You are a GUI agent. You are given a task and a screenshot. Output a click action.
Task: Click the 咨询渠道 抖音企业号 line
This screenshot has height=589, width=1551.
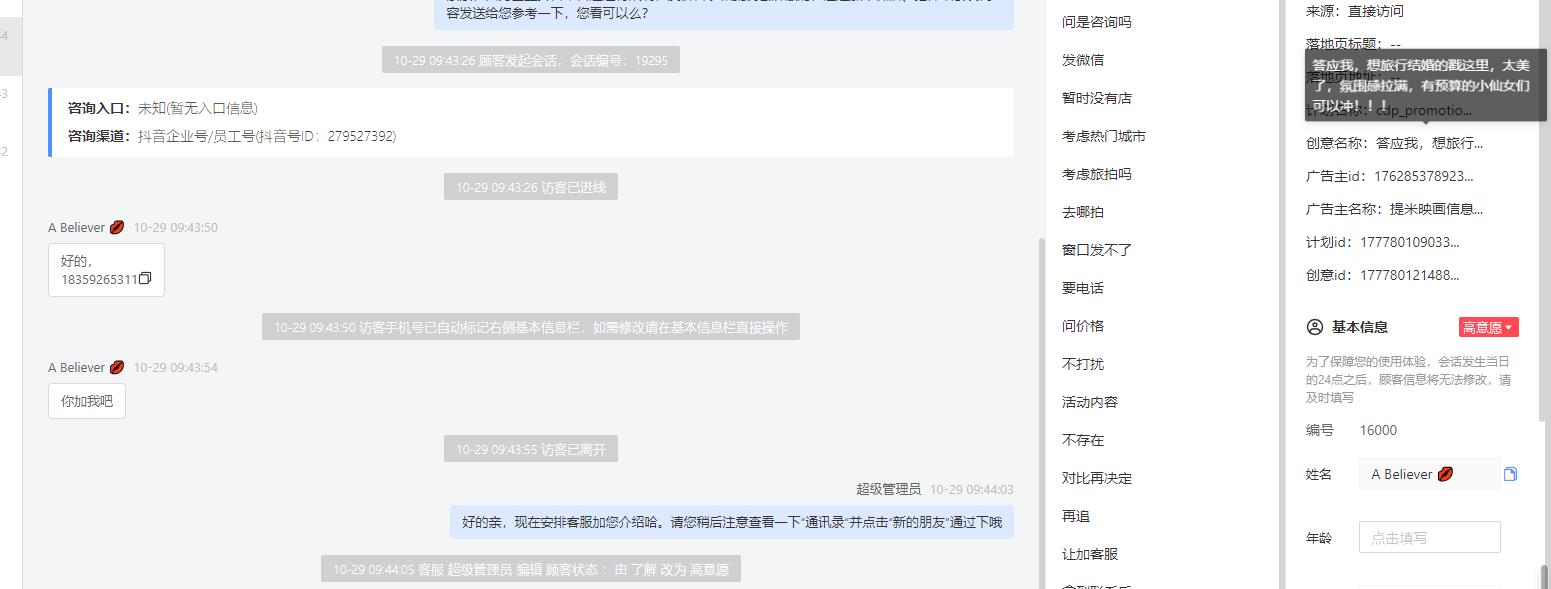(x=232, y=136)
